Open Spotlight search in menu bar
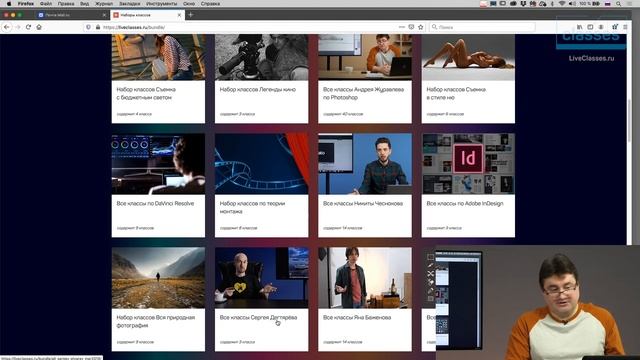640x360 pixels. 619,4
